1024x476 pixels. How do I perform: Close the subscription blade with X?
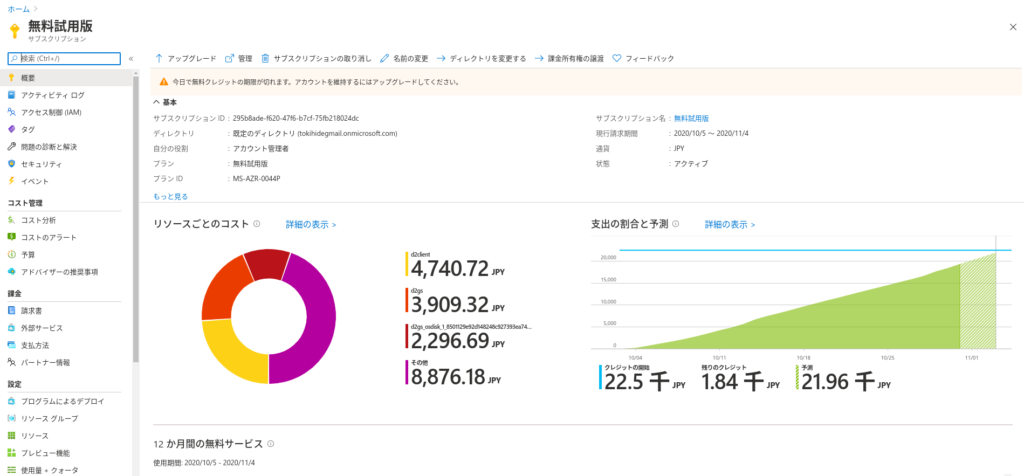1012,26
